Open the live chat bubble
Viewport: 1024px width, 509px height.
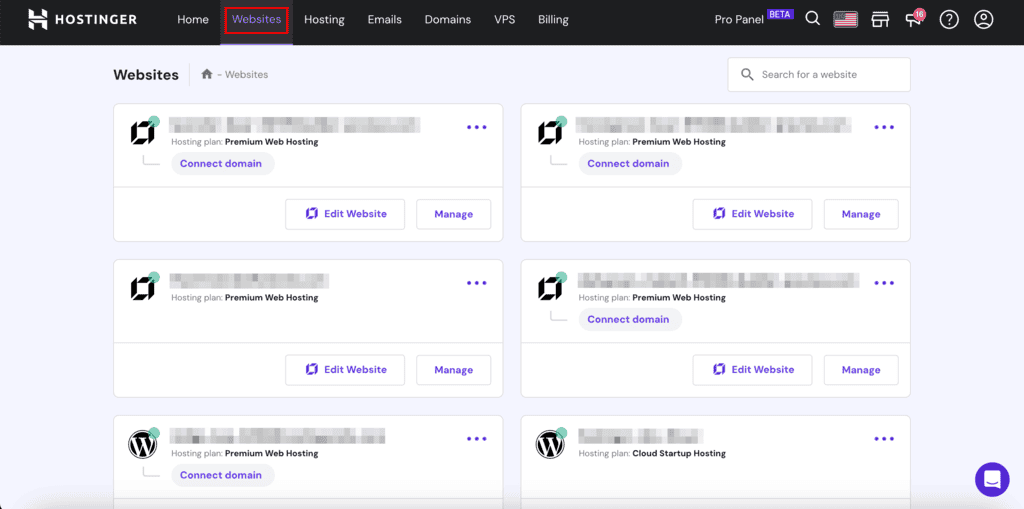pyautogui.click(x=992, y=479)
